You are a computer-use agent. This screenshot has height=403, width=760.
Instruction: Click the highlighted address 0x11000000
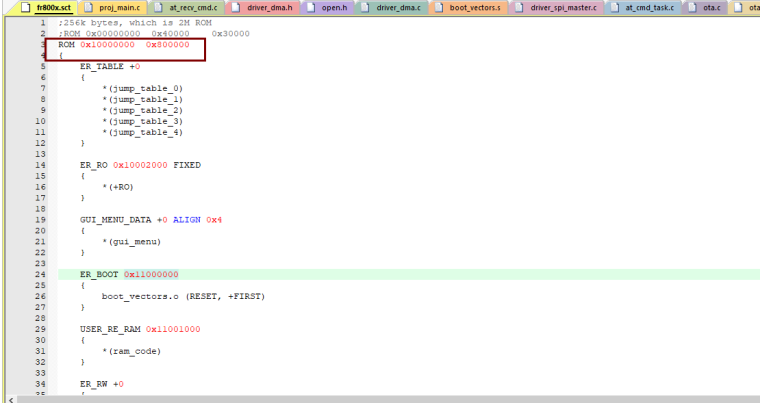pos(151,274)
